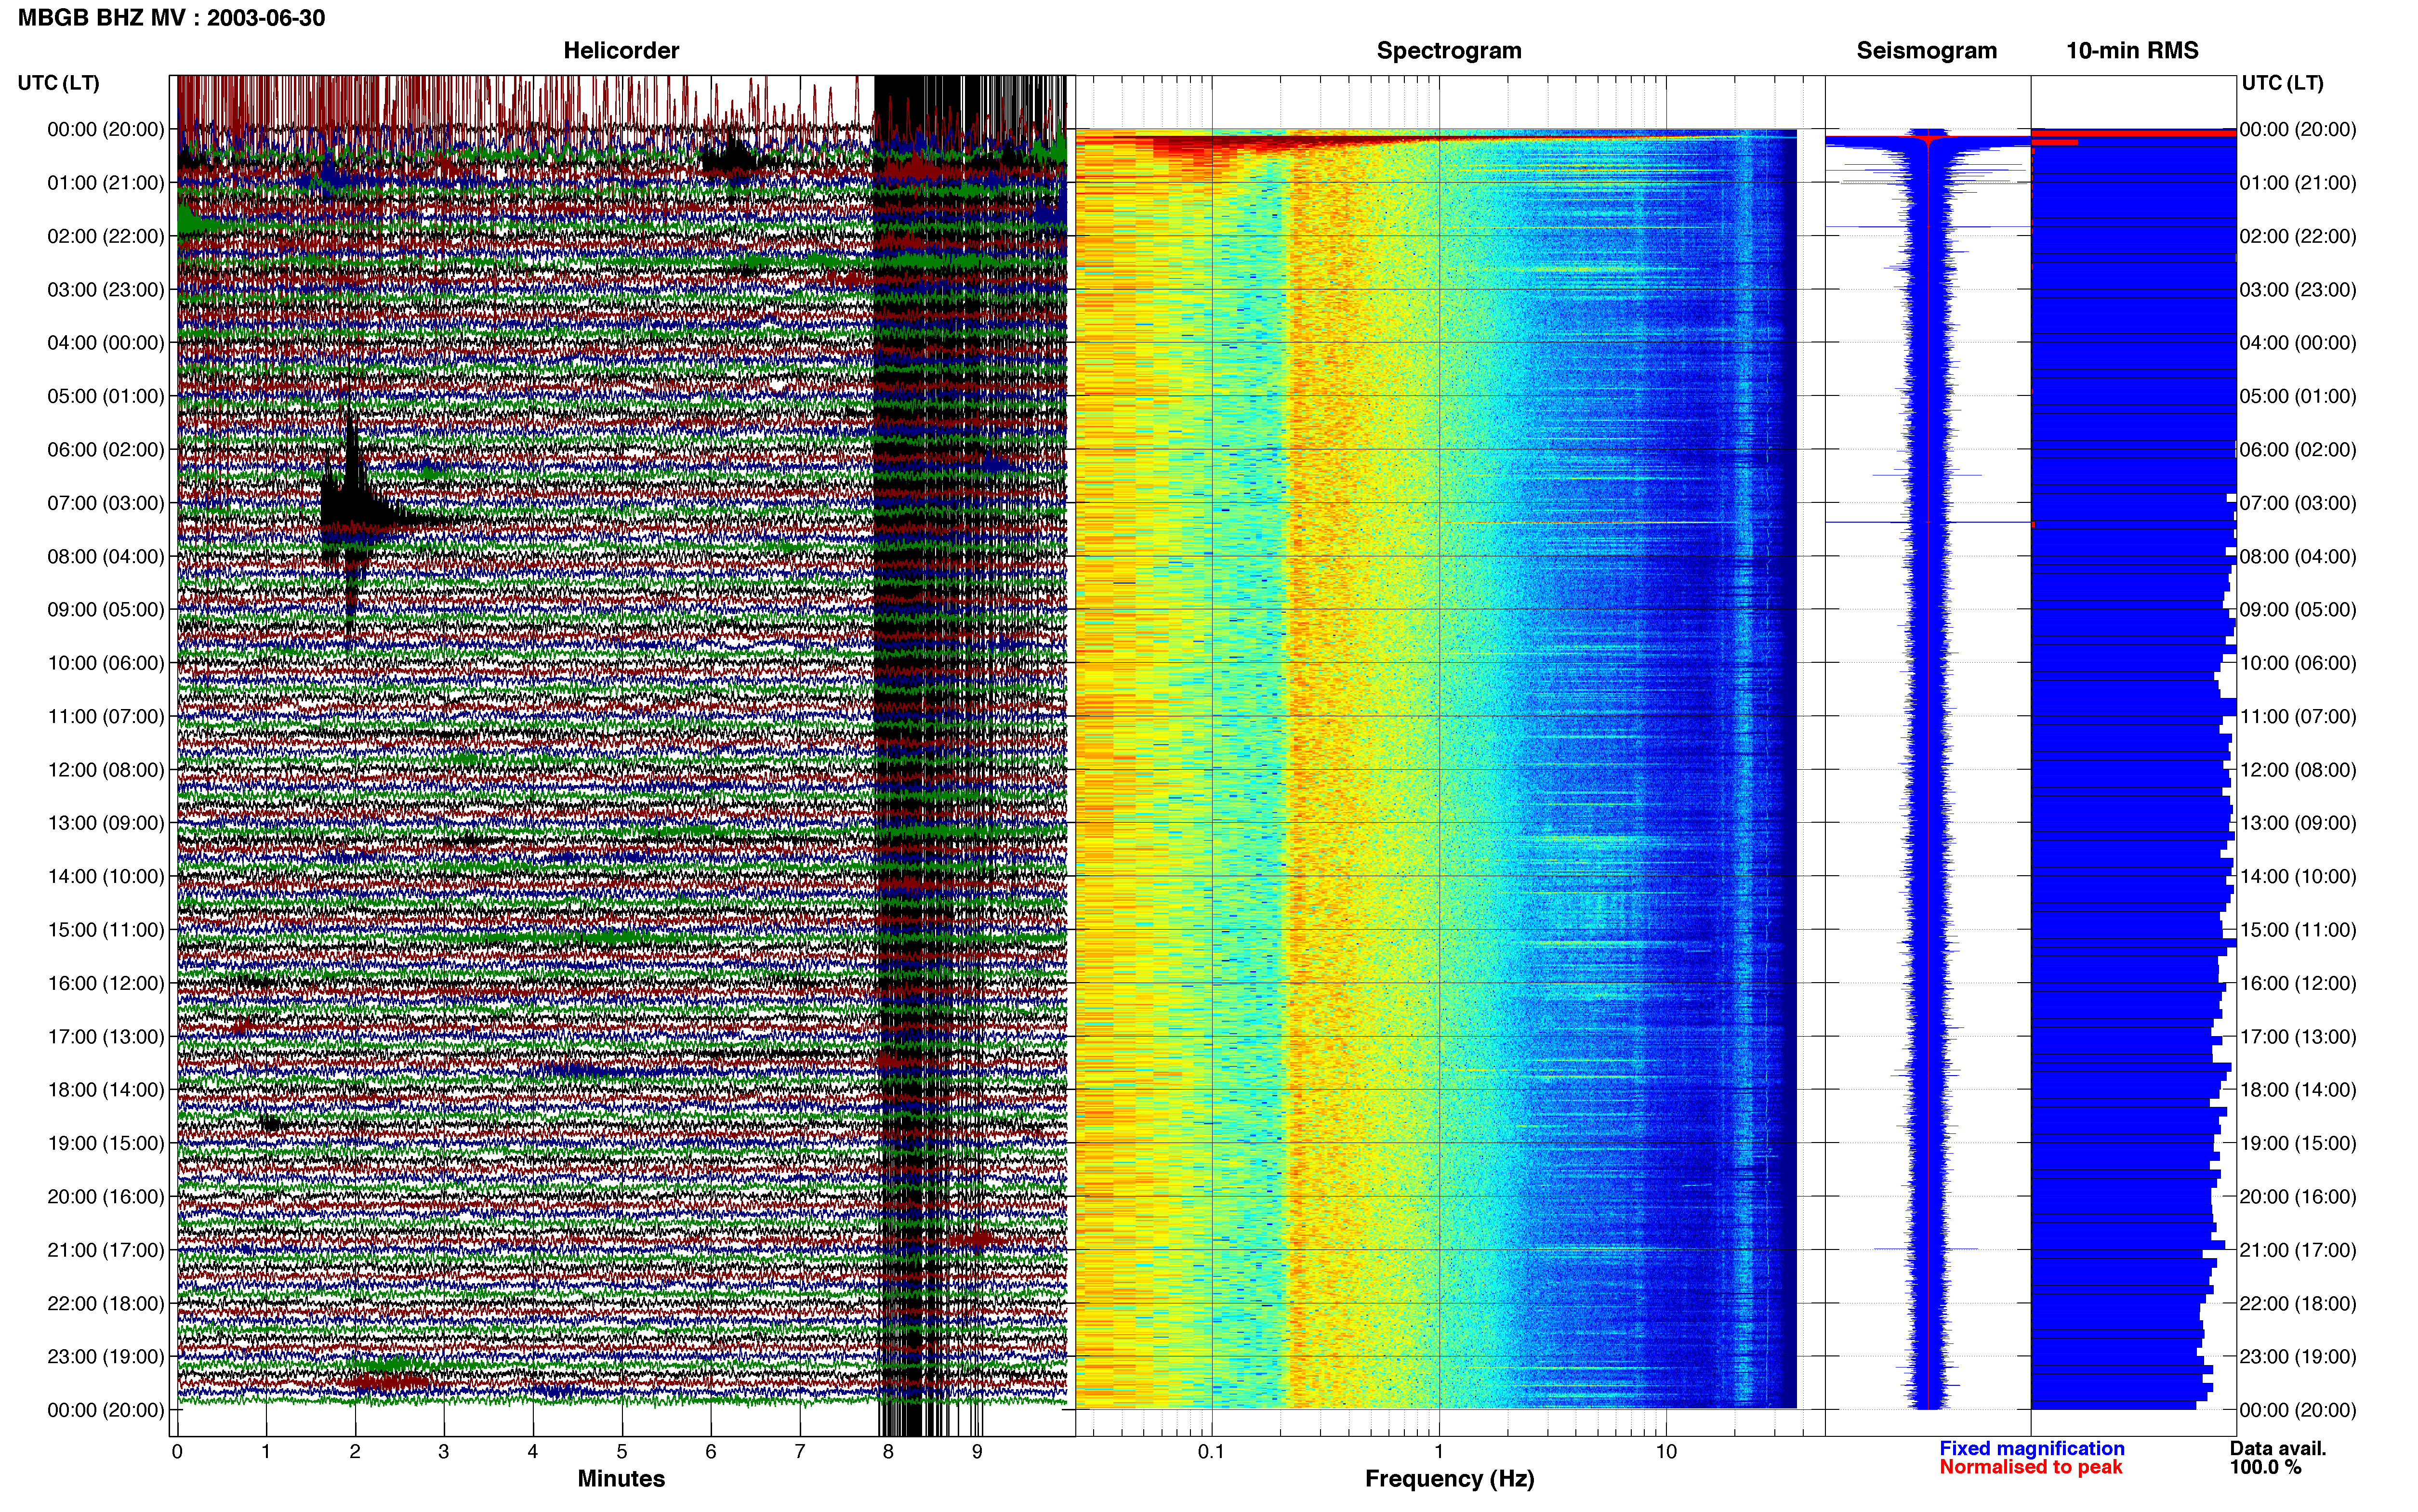Screen dimensions: 2418x1512
Task: Click the left '17:00 (13:00)' time label
Action: tap(106, 1037)
